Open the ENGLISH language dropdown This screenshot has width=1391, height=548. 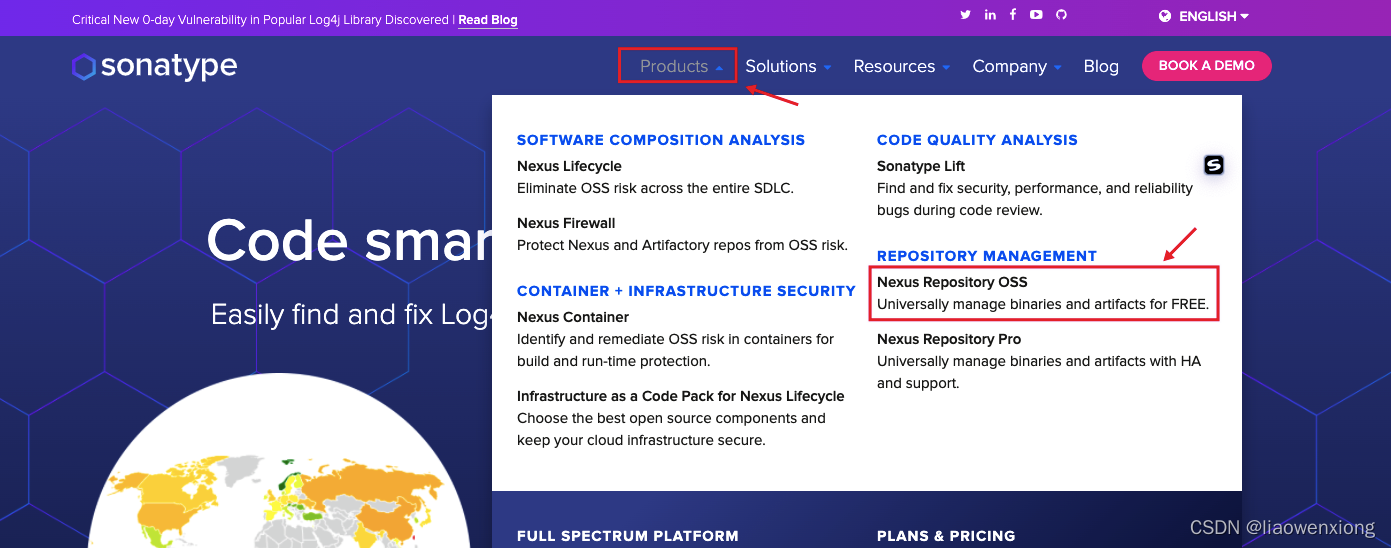(1214, 16)
